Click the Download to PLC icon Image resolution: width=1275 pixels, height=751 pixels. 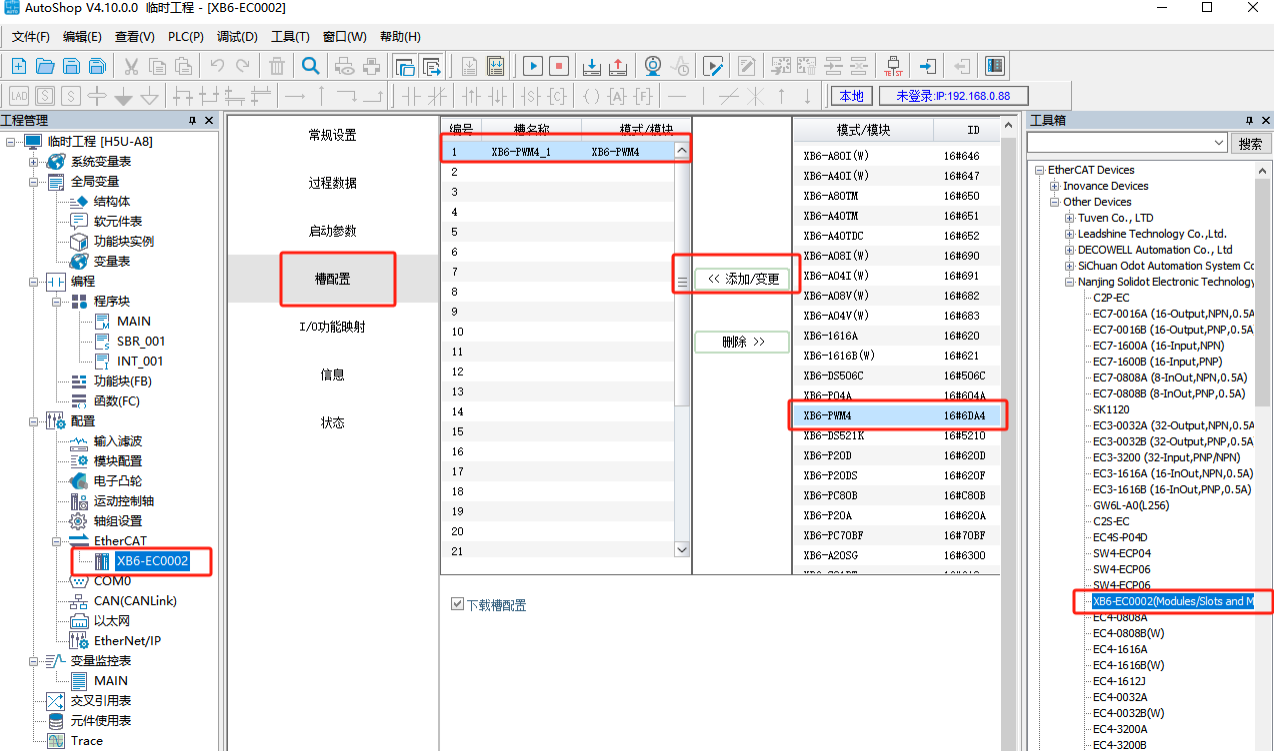(x=592, y=66)
